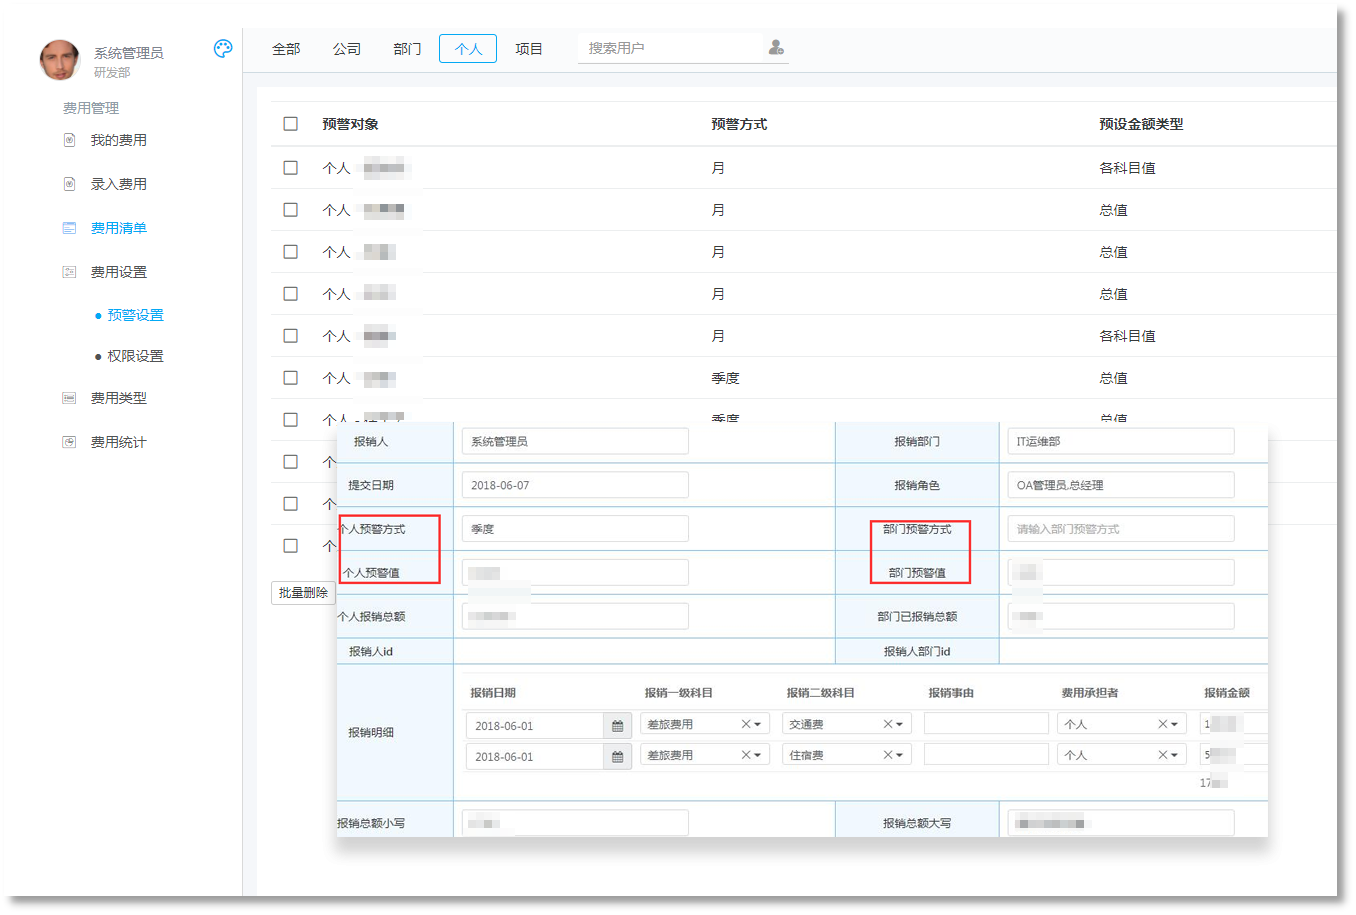The image size is (1356, 915).
Task: Clear 个人 with X in 交通费 row
Action: [1162, 724]
